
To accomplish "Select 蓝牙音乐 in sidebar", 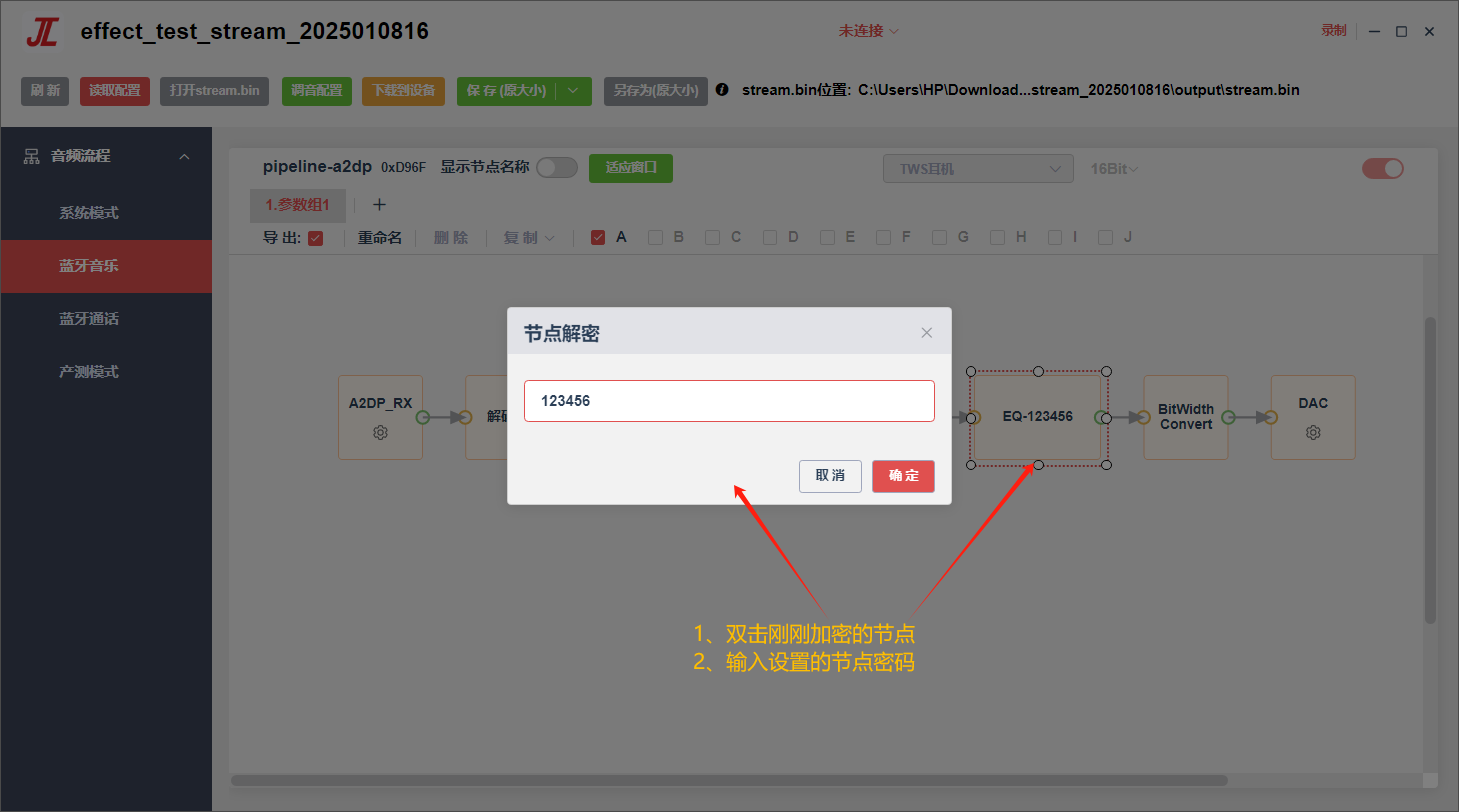I will pyautogui.click(x=106, y=266).
